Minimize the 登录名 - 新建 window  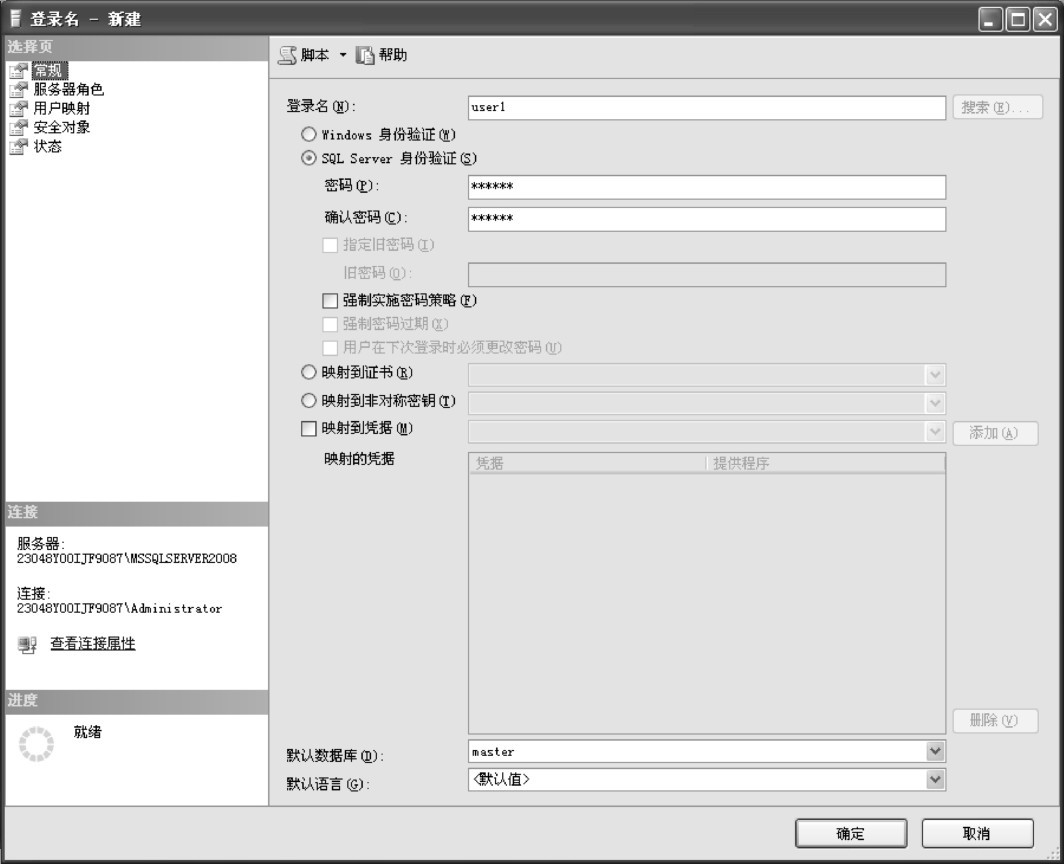coord(990,19)
